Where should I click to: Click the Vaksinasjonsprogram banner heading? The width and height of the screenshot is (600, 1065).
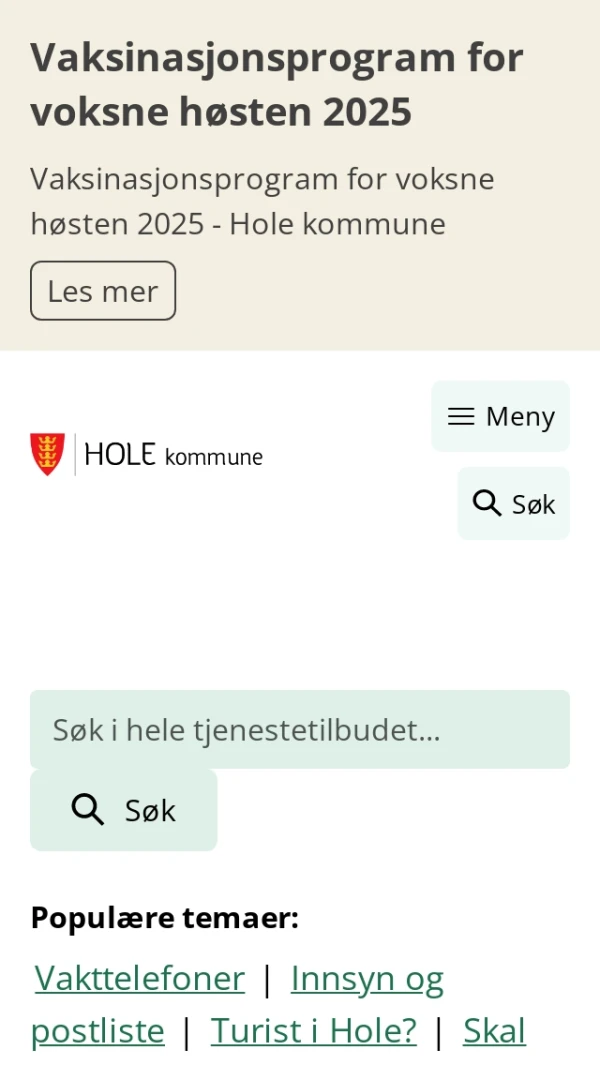pos(276,84)
